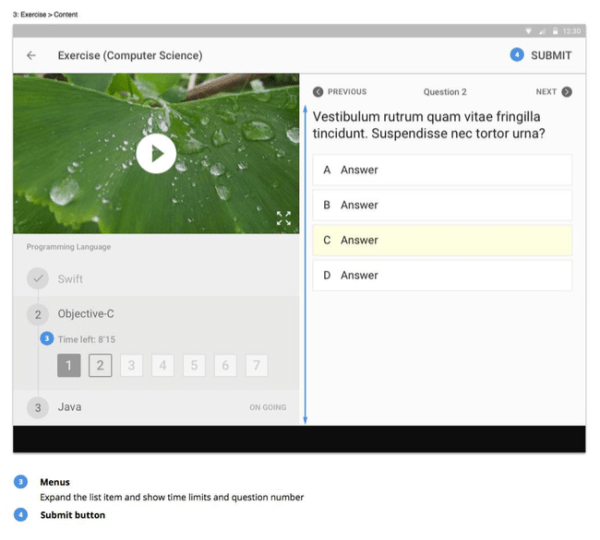The height and width of the screenshot is (540, 600).
Task: Select answer A
Action: (442, 170)
